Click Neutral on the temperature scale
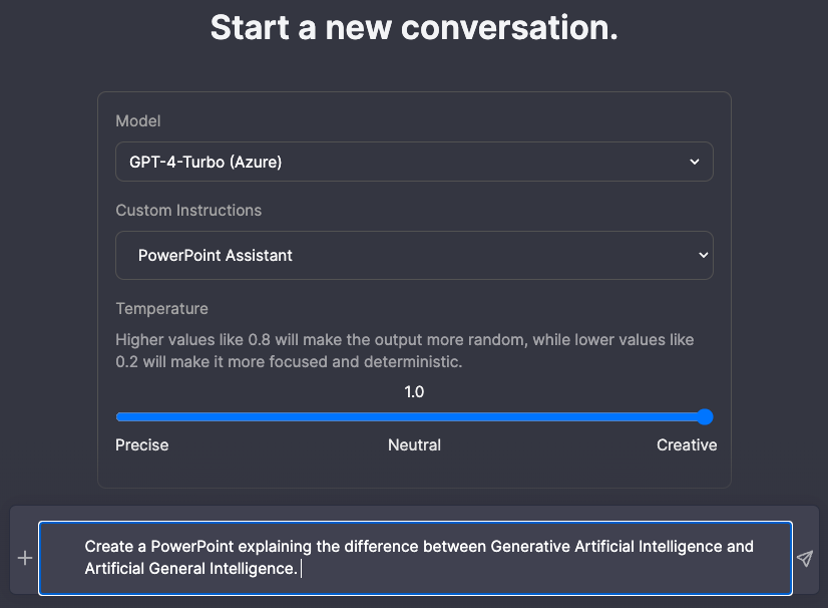 pos(414,445)
